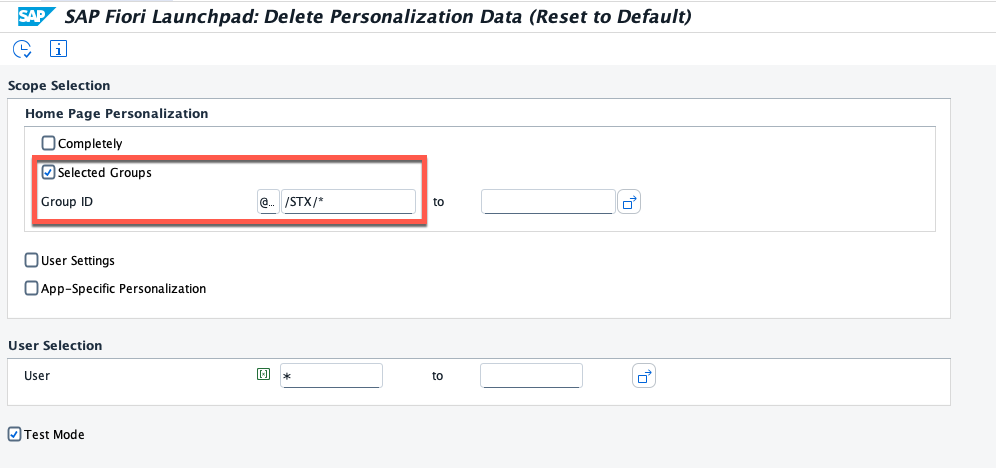Click the Group ID upper limit field

point(547,202)
